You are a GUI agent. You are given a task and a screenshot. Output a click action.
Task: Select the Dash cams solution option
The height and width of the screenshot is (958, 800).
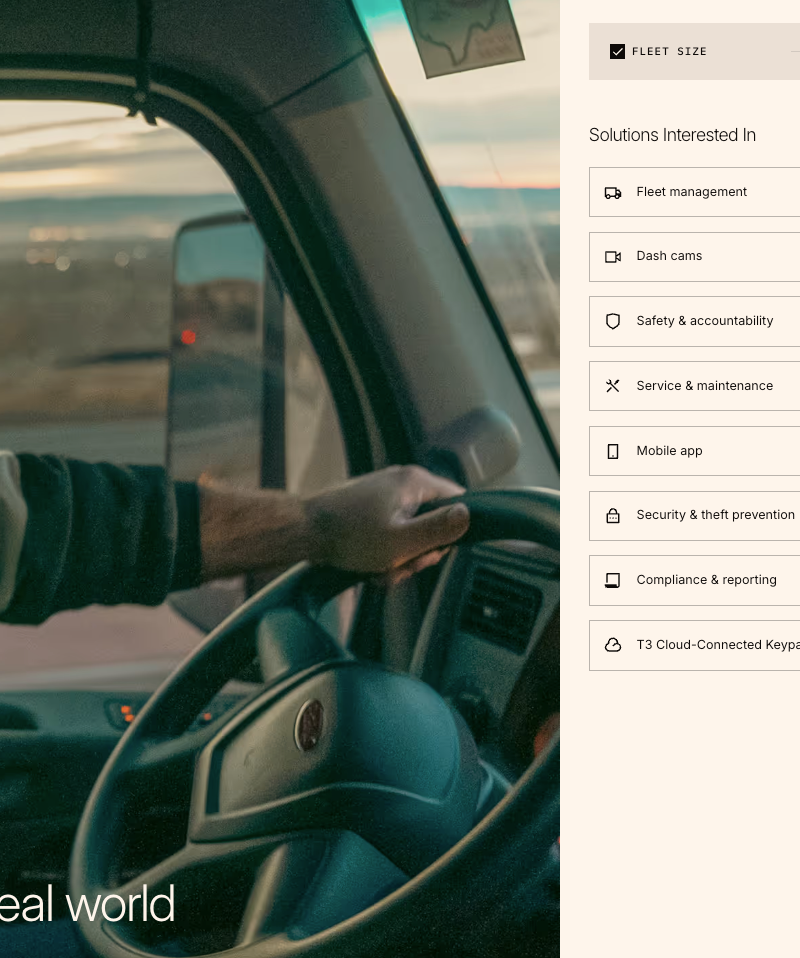click(x=694, y=257)
